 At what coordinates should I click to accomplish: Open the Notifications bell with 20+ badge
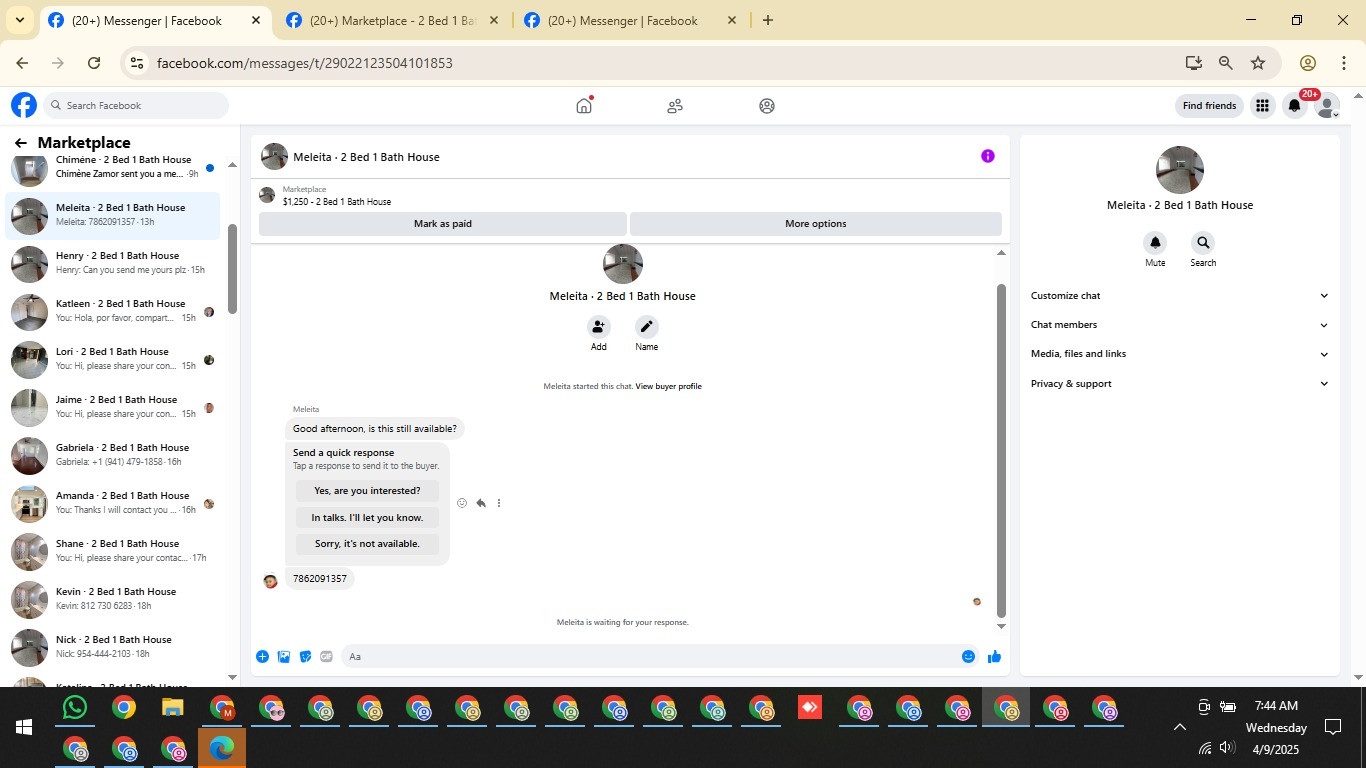tap(1295, 105)
